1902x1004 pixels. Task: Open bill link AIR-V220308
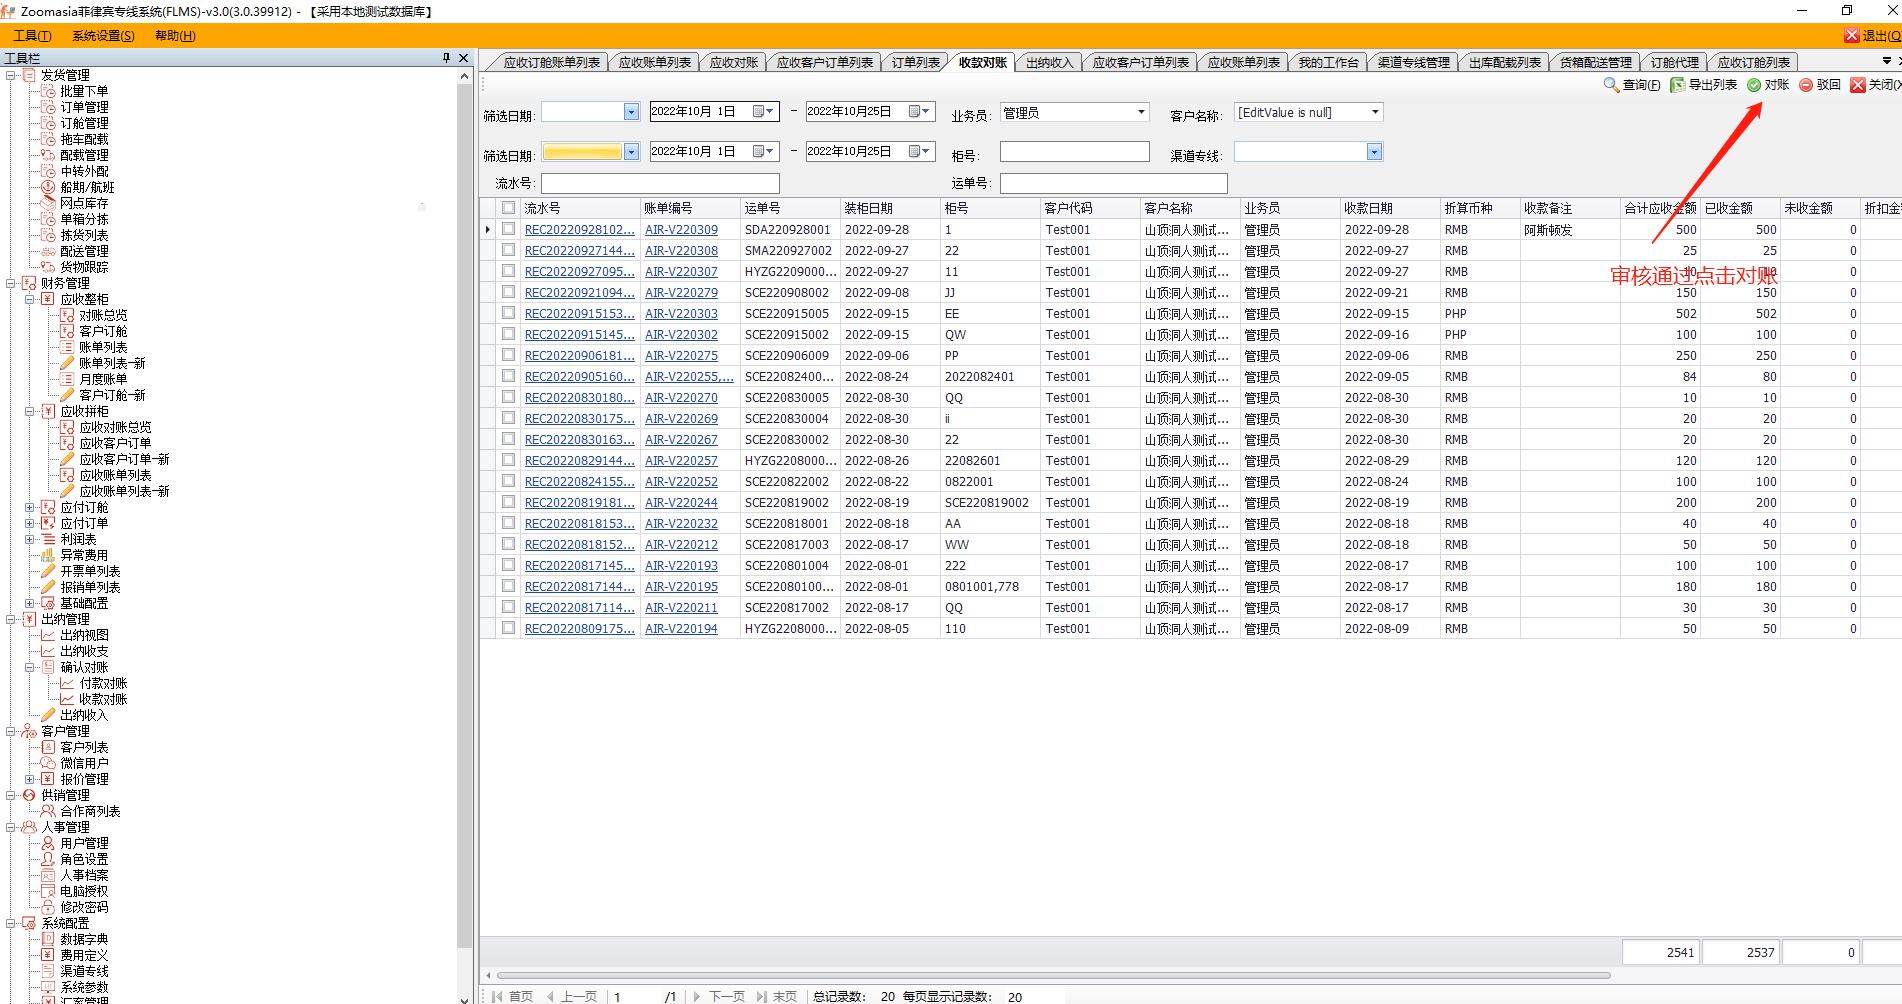coord(681,251)
